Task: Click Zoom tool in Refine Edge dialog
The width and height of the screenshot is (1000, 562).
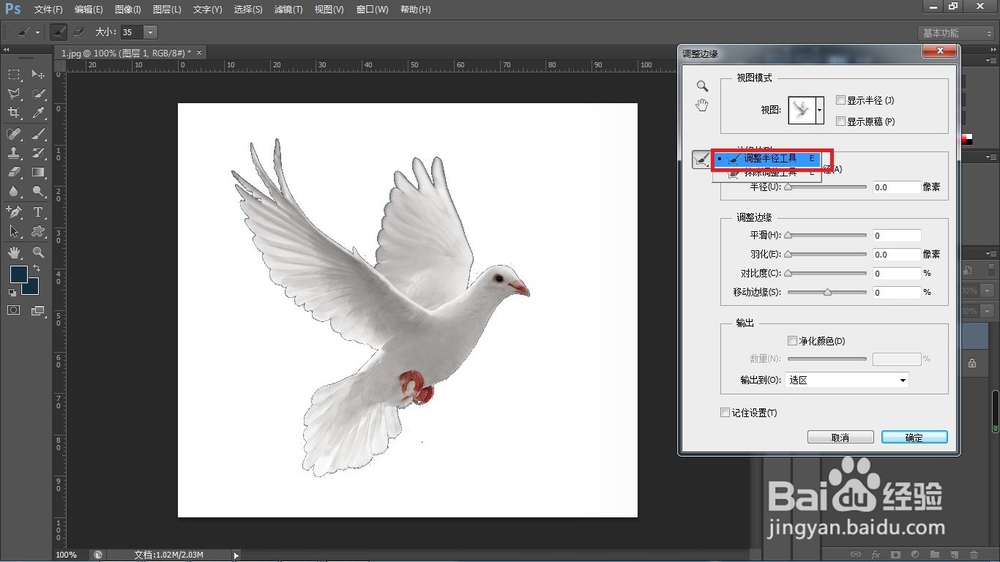Action: click(702, 86)
